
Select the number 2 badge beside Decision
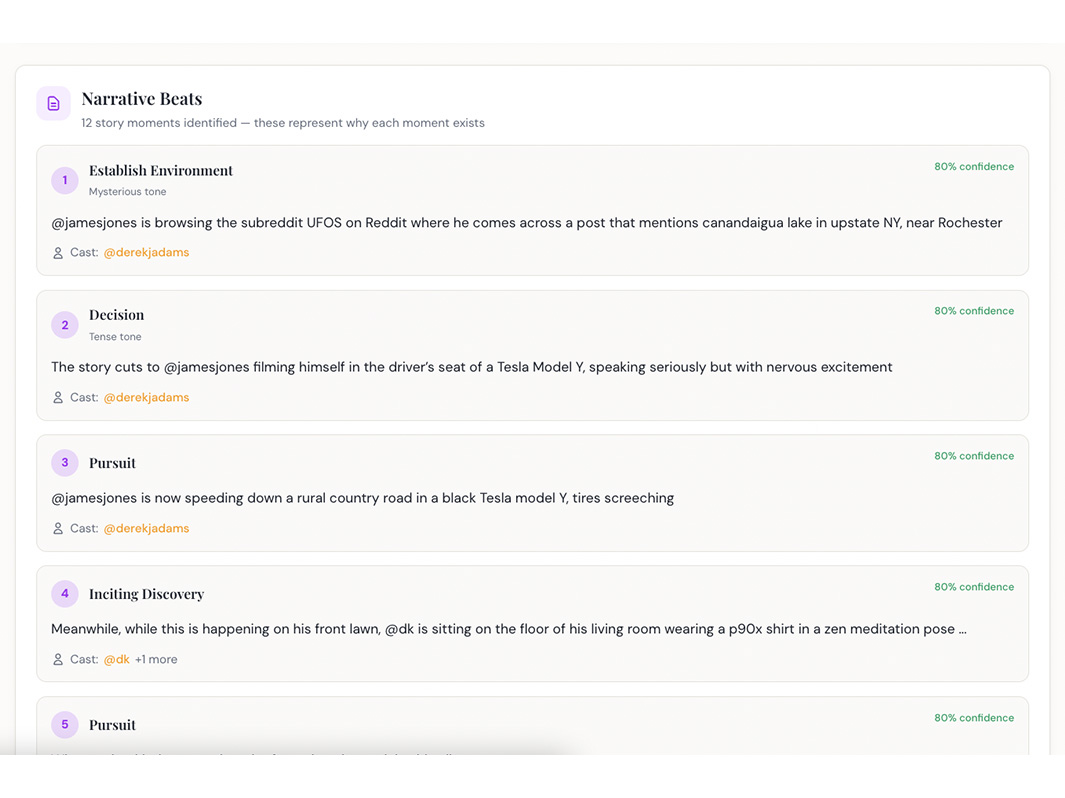(x=65, y=325)
